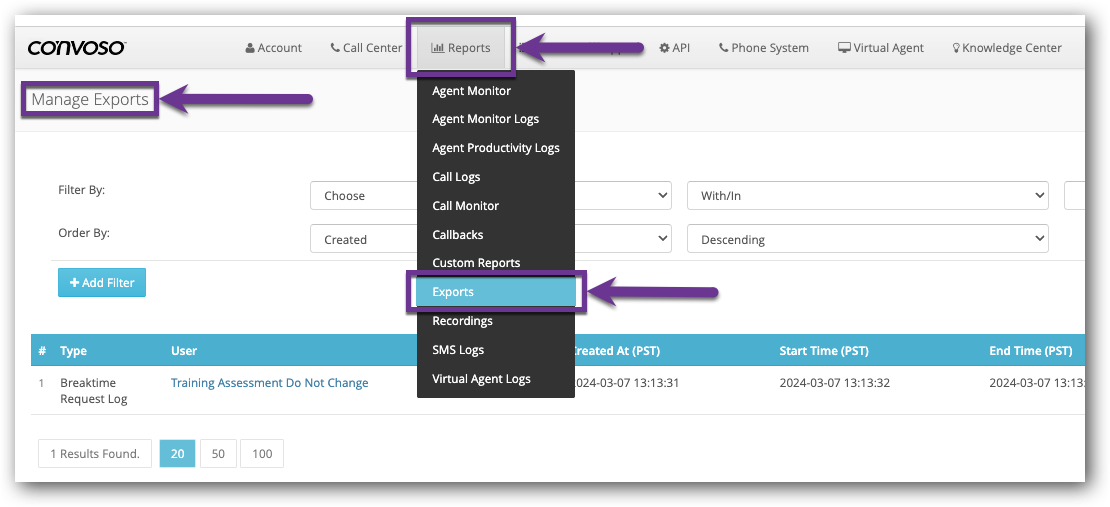Open Recordings from the Reports dropdown
The image size is (1110, 507).
[x=496, y=321]
